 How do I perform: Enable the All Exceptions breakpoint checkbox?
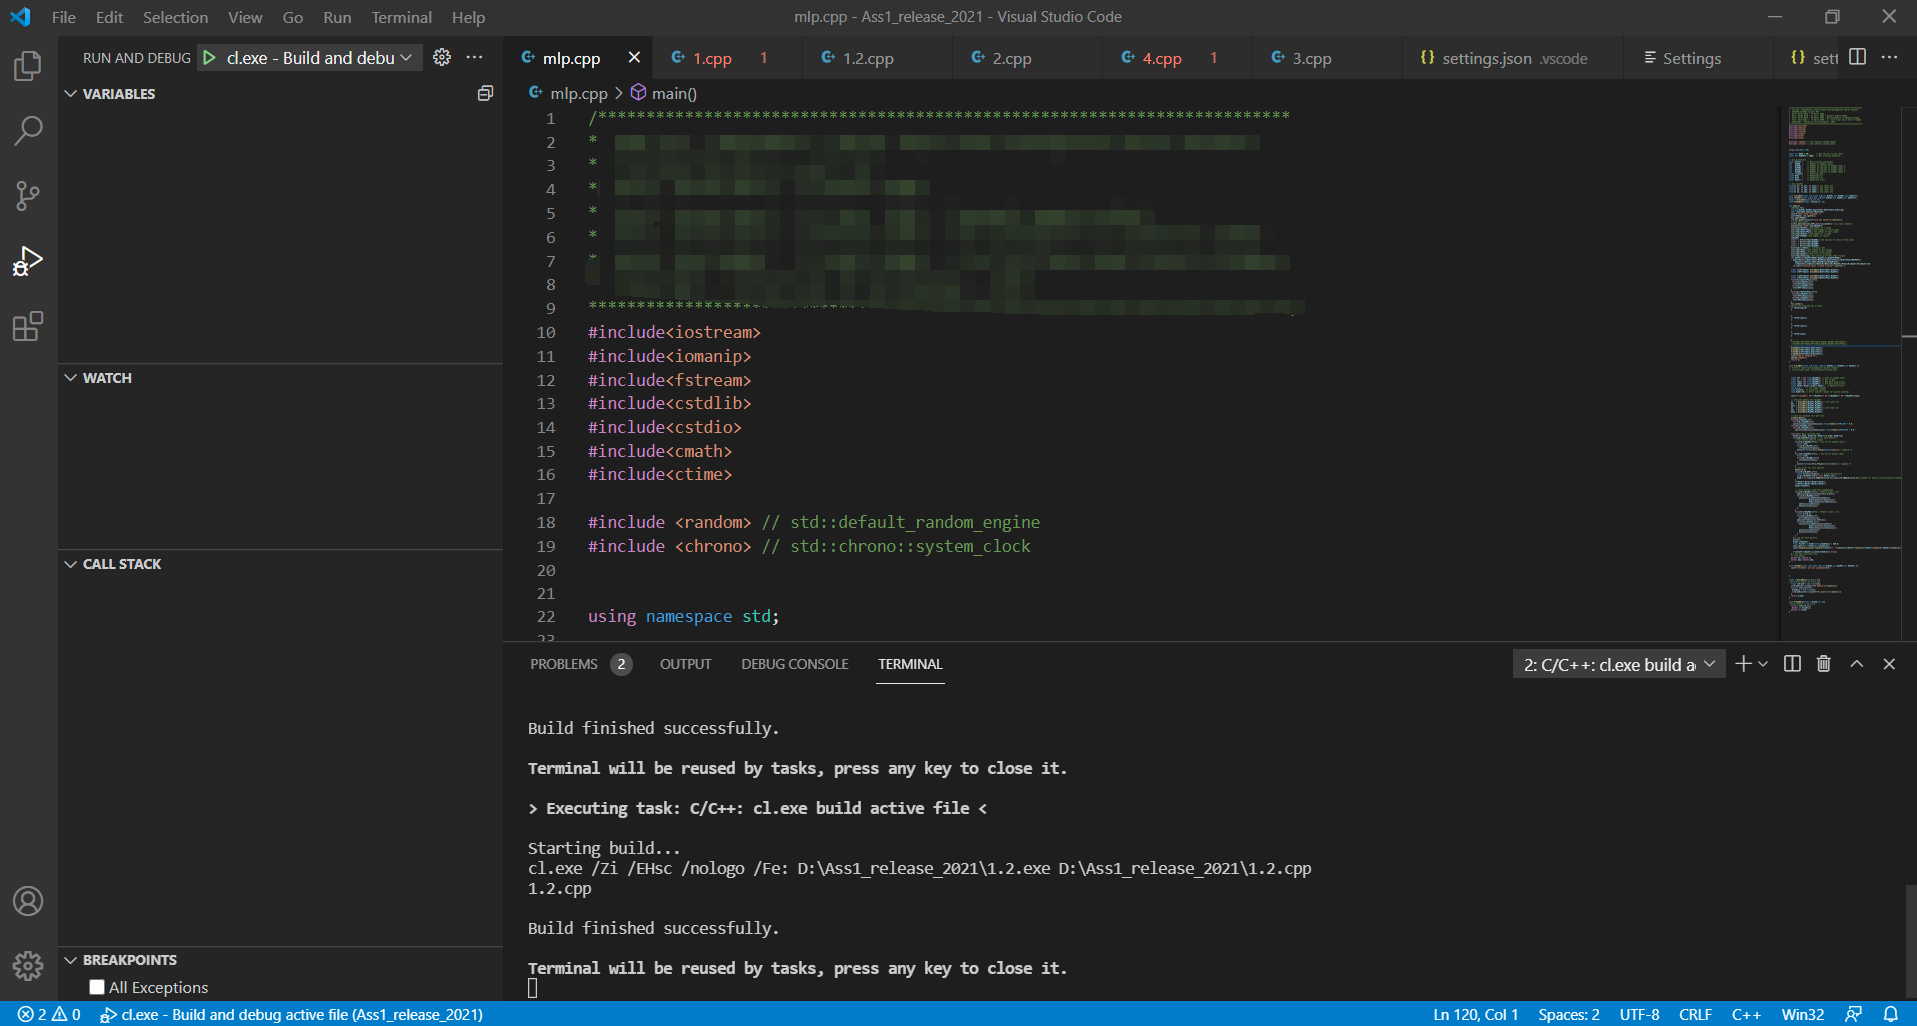point(97,987)
